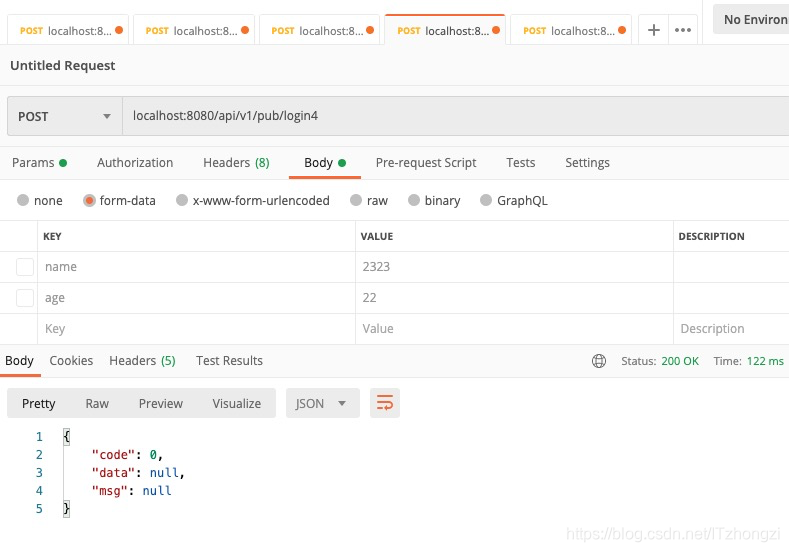789x552 pixels.
Task: Open the Authorization request tab
Action: (x=135, y=163)
